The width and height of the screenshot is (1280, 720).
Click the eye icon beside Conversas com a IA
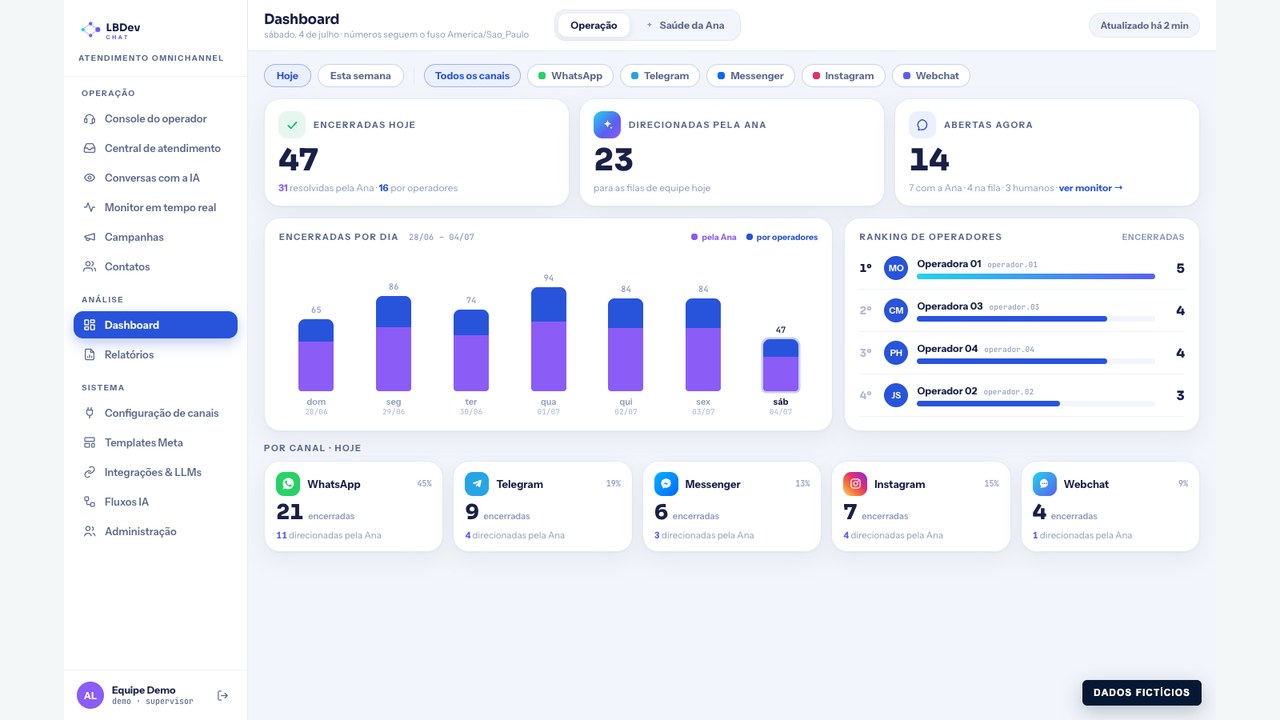point(90,178)
